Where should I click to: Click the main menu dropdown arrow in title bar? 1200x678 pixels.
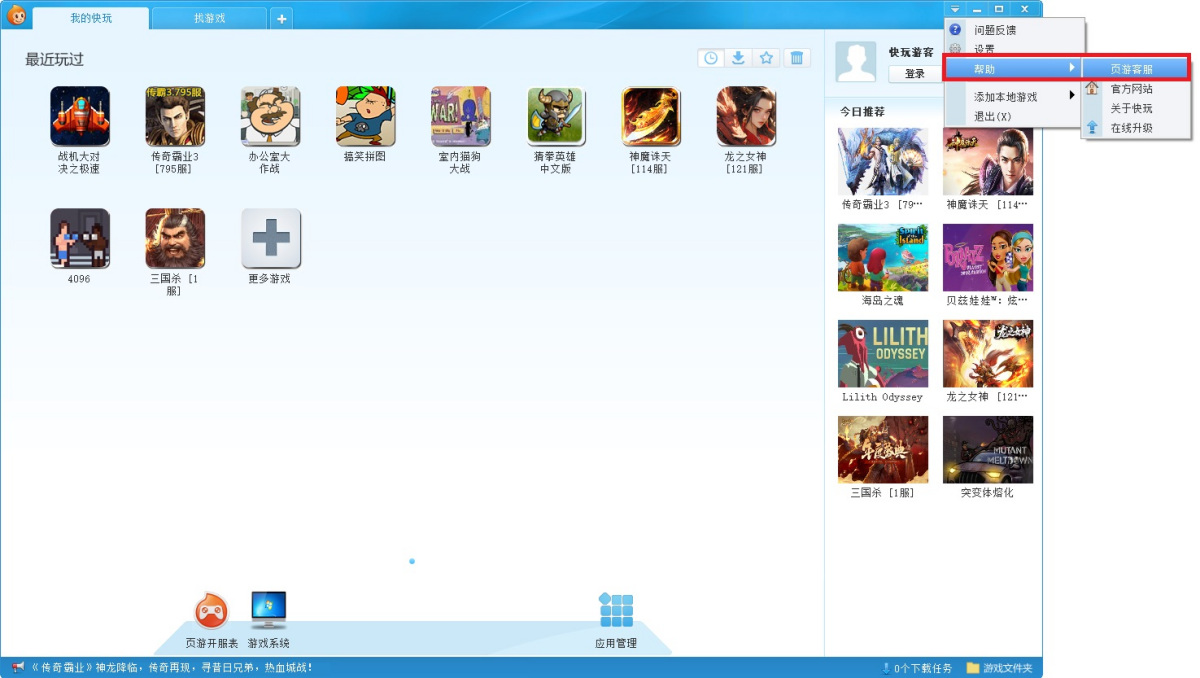click(x=954, y=9)
